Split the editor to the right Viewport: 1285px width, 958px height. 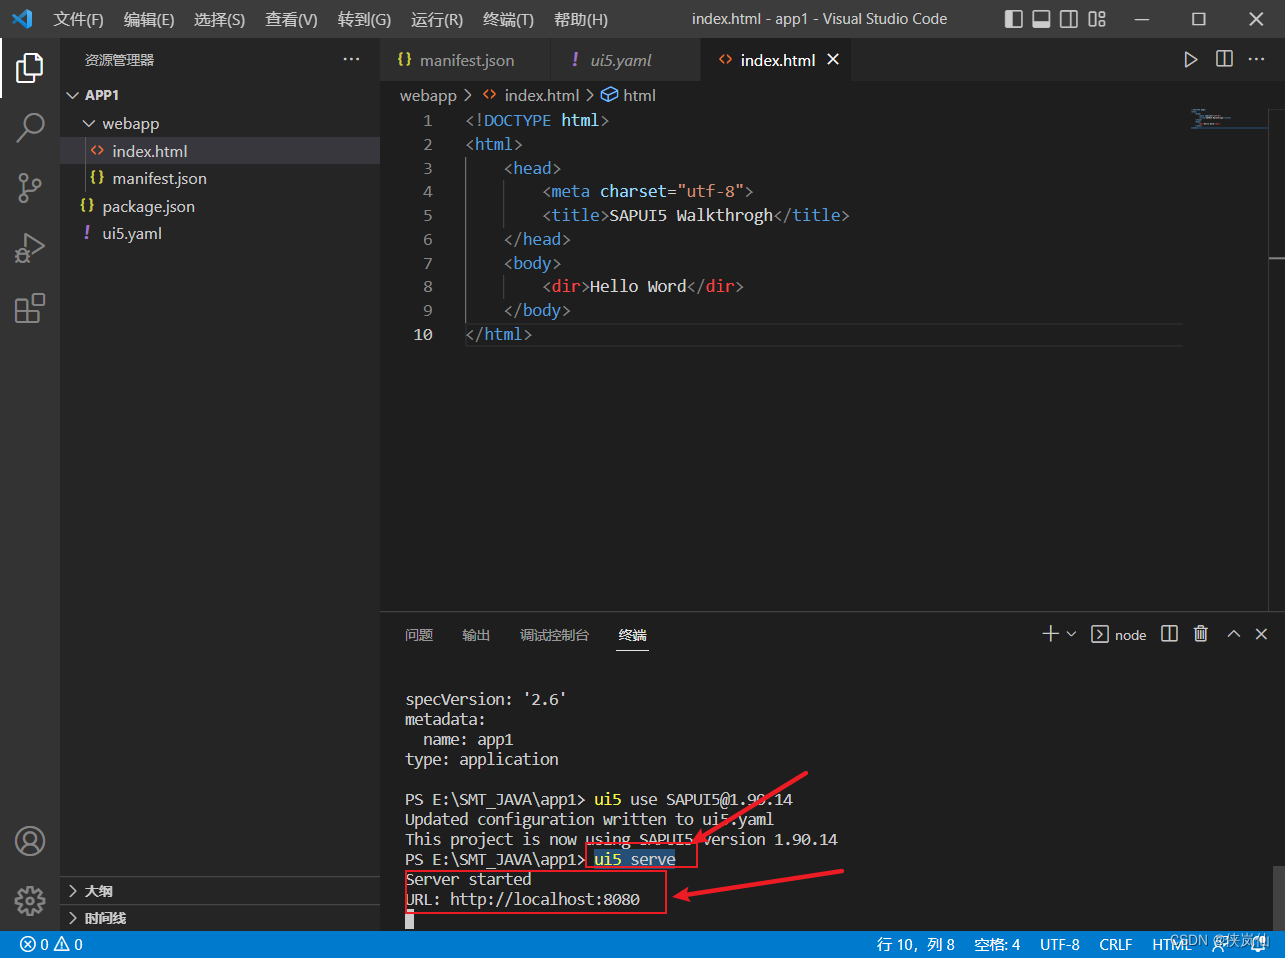[1224, 59]
